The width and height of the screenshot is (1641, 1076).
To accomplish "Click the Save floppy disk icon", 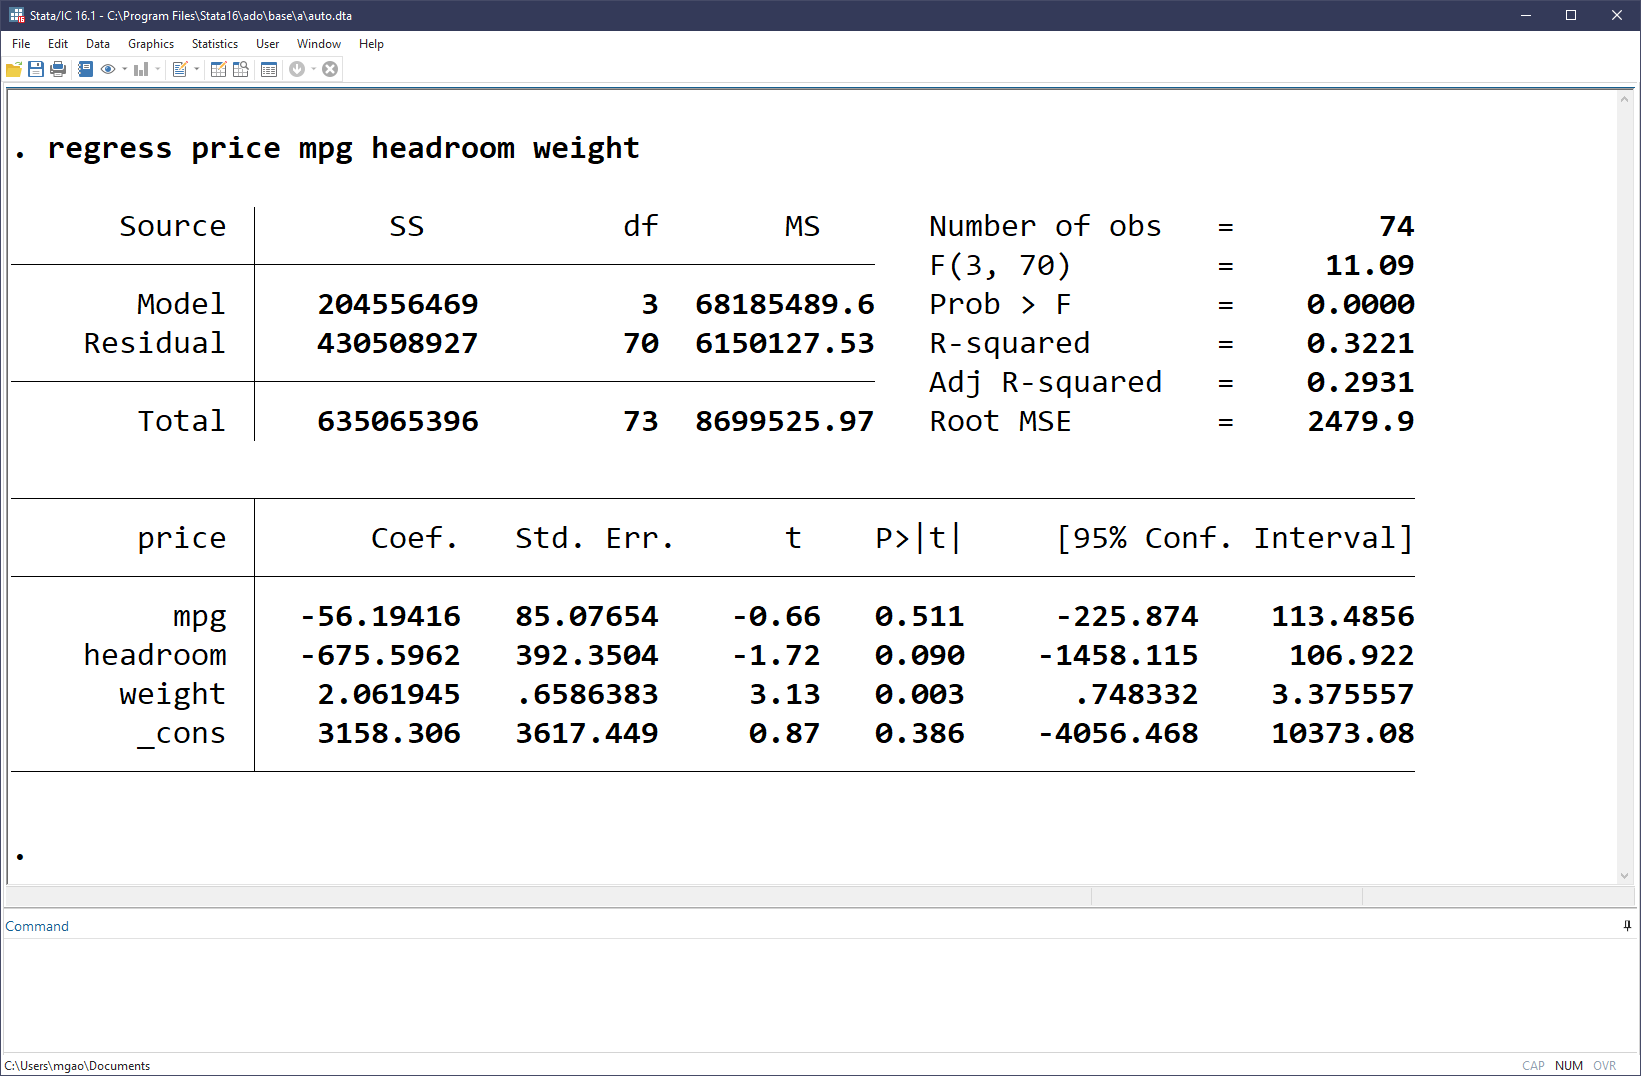I will coord(36,69).
